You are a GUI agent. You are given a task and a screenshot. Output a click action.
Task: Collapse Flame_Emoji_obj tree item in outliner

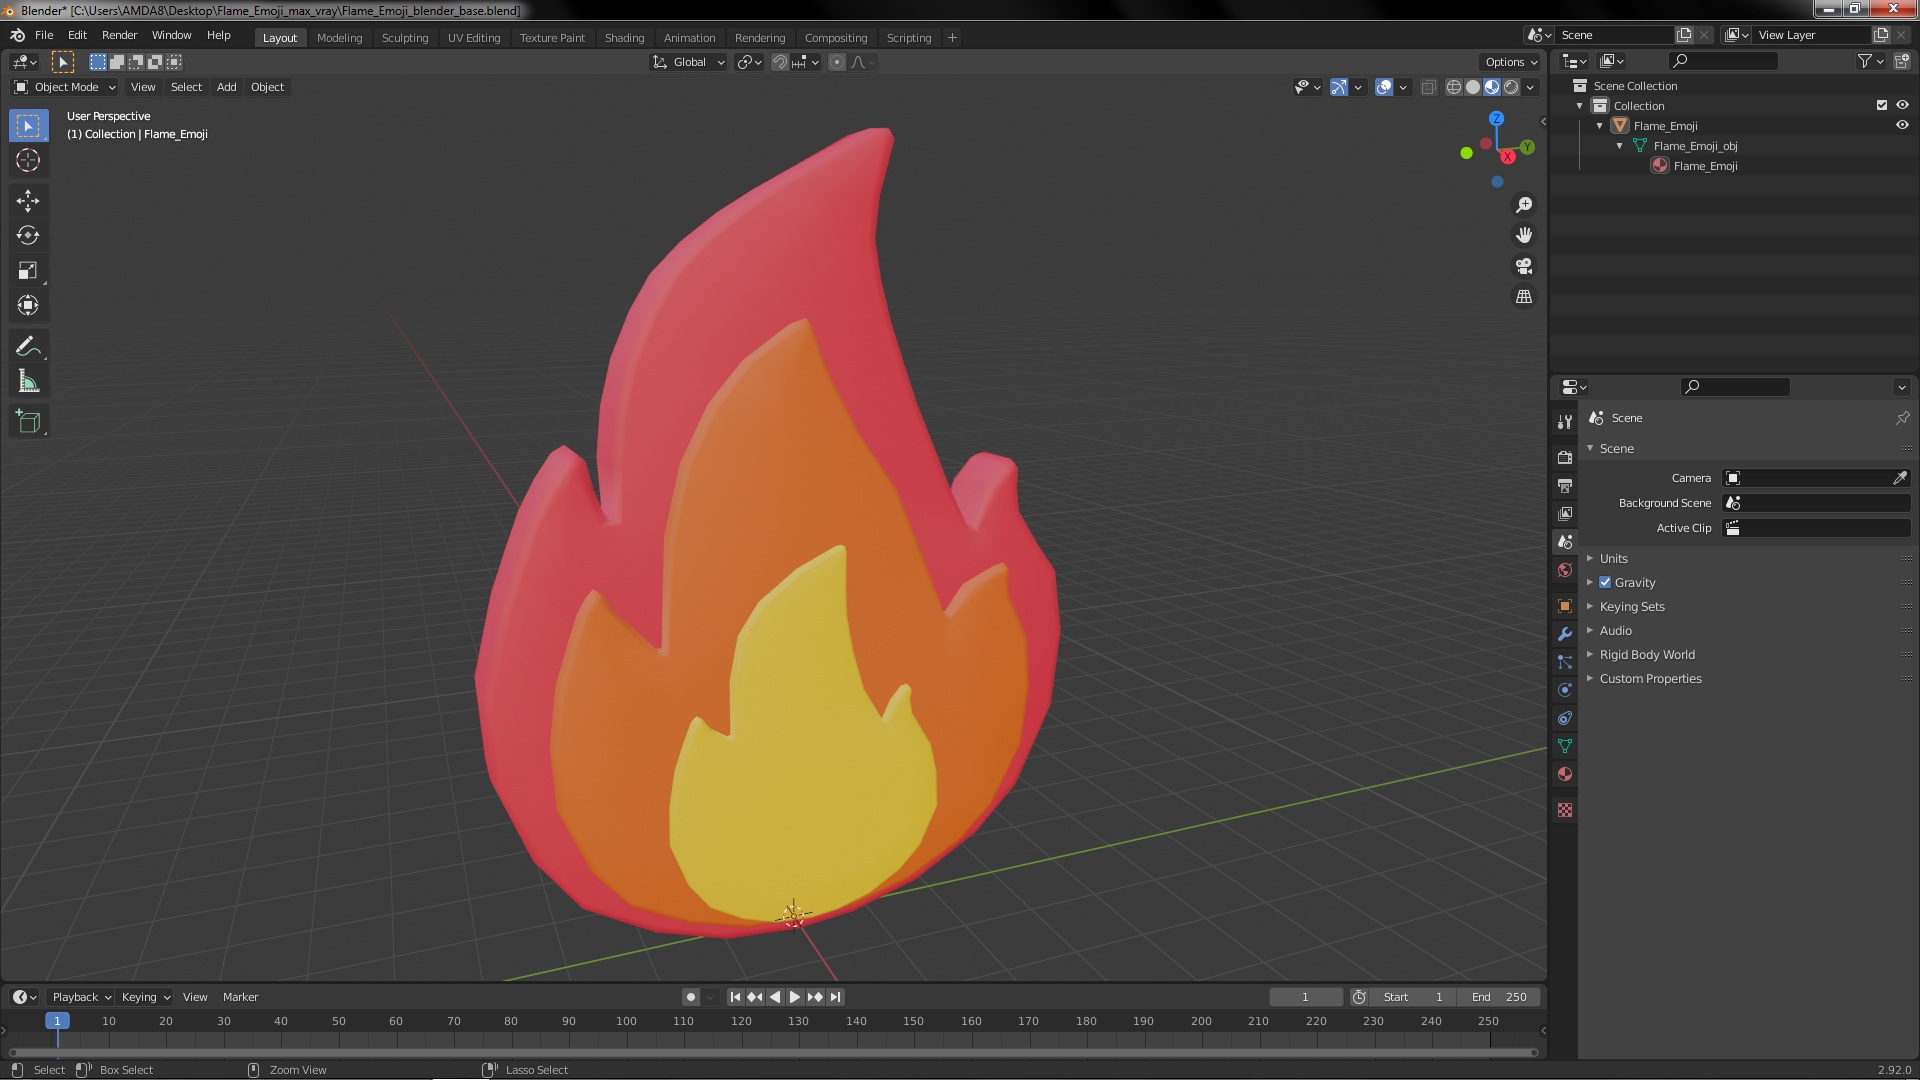[1620, 146]
